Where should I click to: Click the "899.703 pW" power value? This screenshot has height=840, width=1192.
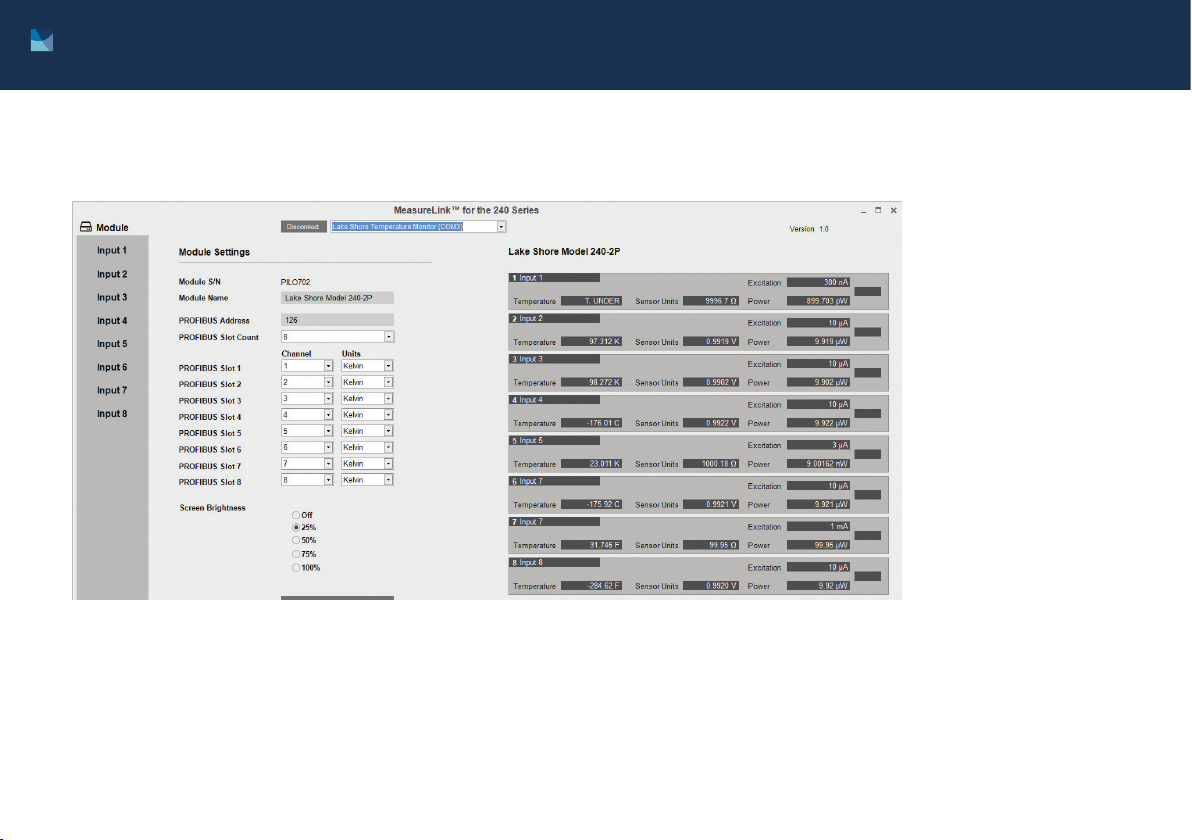[818, 301]
